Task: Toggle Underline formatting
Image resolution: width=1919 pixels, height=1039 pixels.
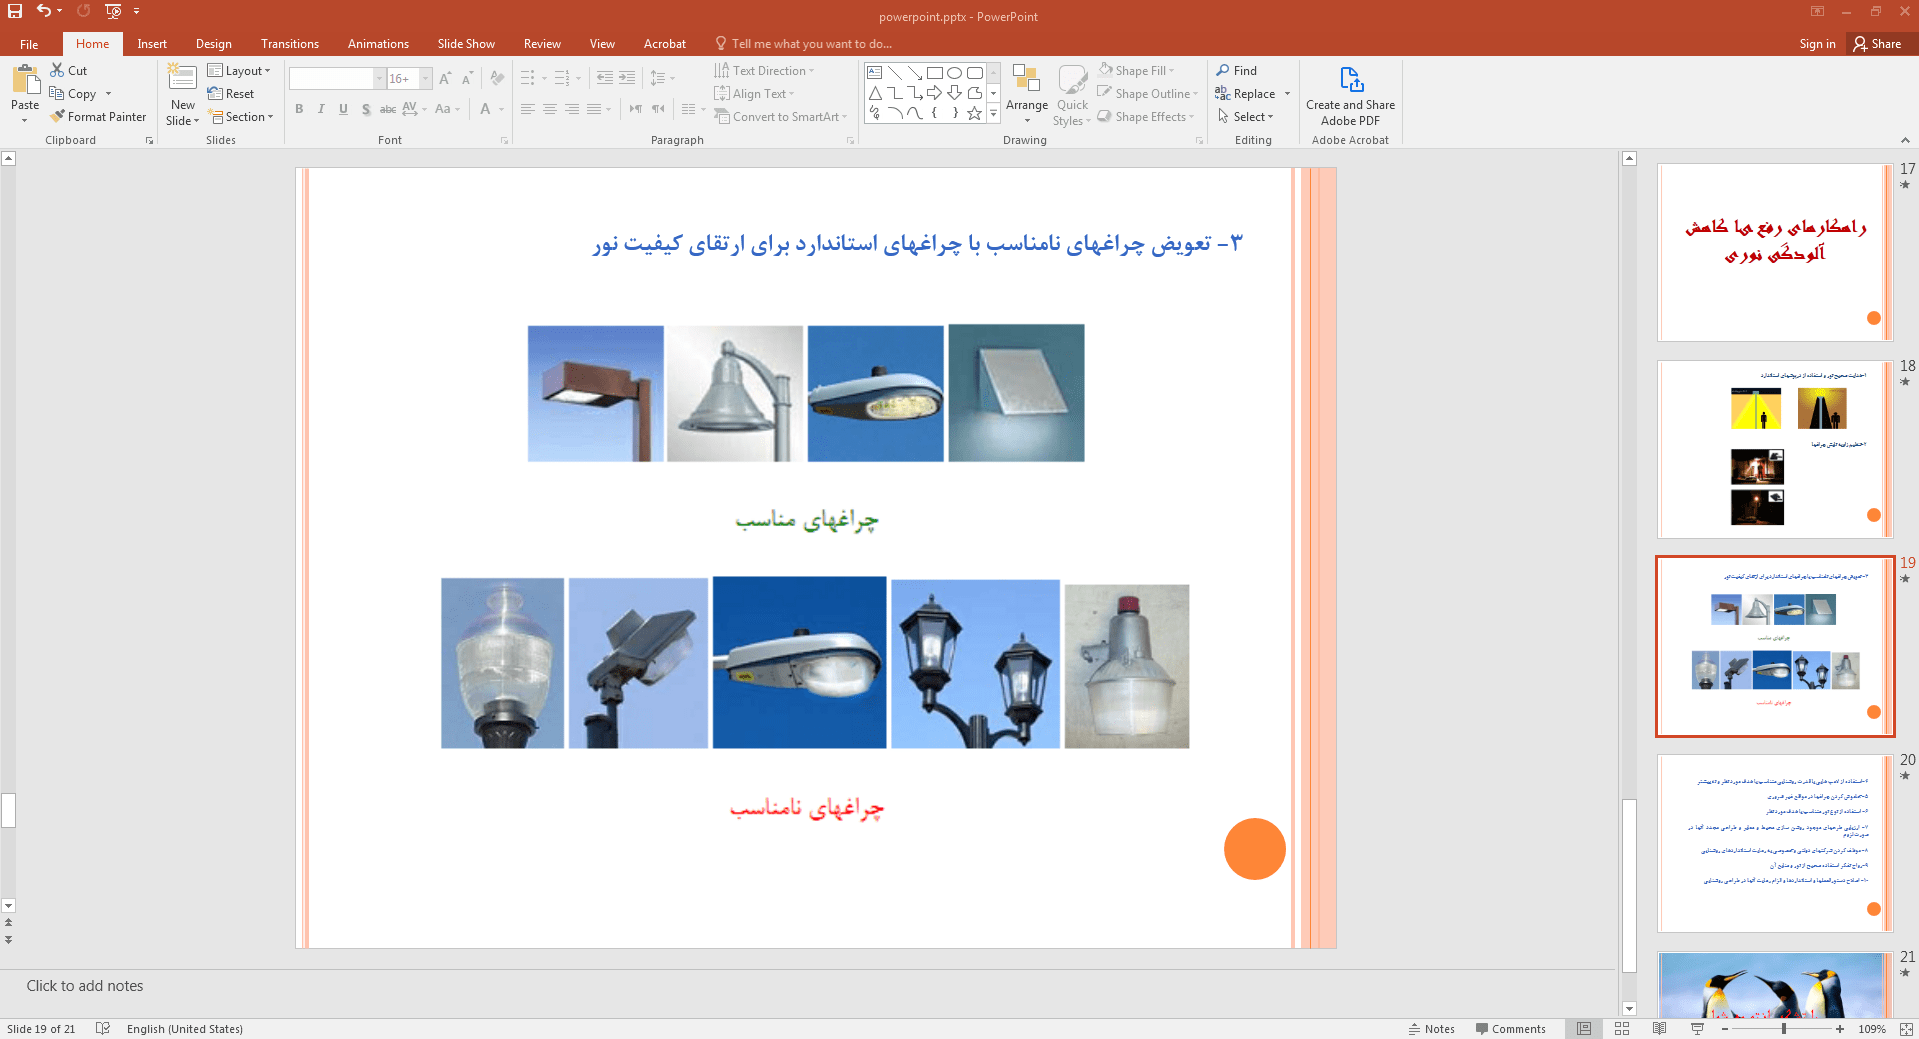Action: tap(343, 109)
